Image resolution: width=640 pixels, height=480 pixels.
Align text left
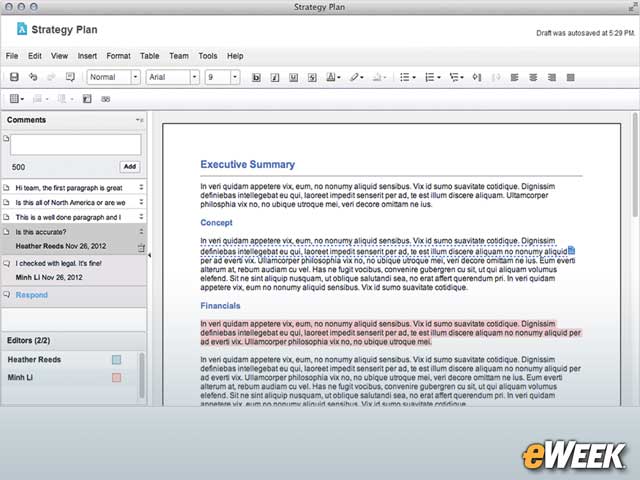tap(514, 78)
